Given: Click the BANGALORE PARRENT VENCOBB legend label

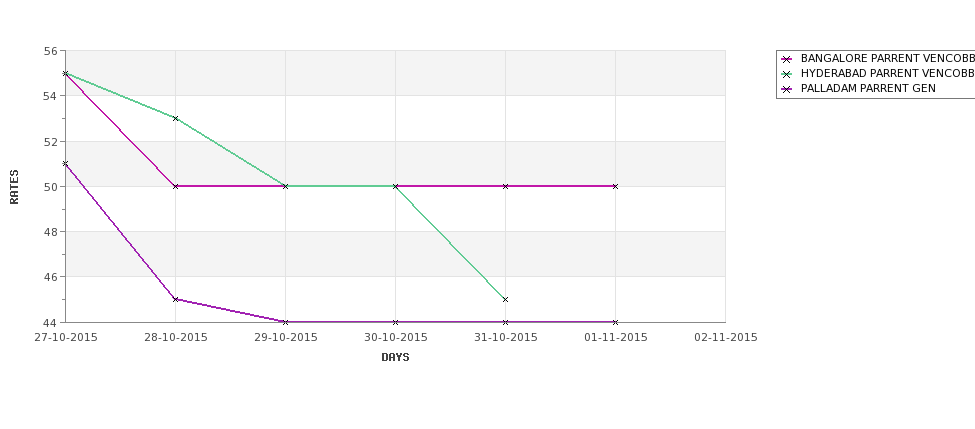Looking at the screenshot, I should (x=887, y=59).
